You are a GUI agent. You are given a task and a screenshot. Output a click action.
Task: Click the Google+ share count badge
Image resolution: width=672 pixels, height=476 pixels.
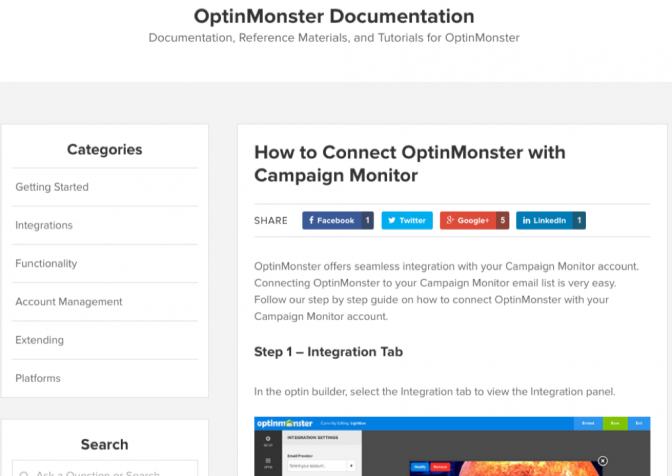[503, 221]
